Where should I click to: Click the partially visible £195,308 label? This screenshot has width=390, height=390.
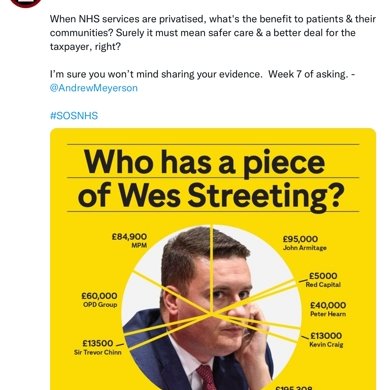pos(294,388)
